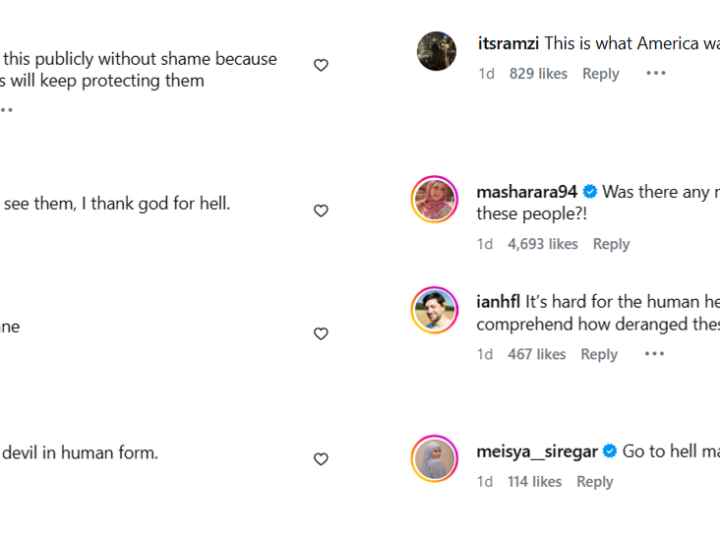Click masharara94's verified badge

[590, 192]
